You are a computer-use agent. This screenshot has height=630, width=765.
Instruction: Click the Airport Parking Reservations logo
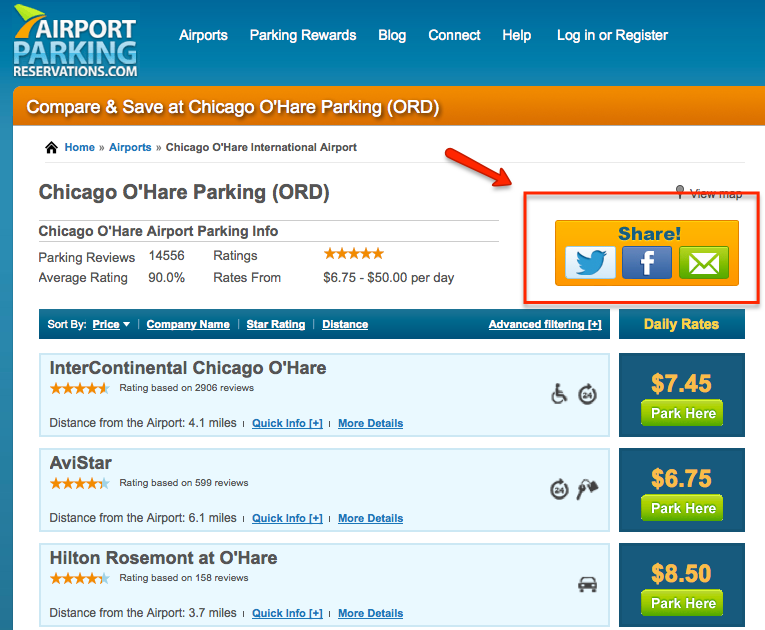[x=76, y=41]
